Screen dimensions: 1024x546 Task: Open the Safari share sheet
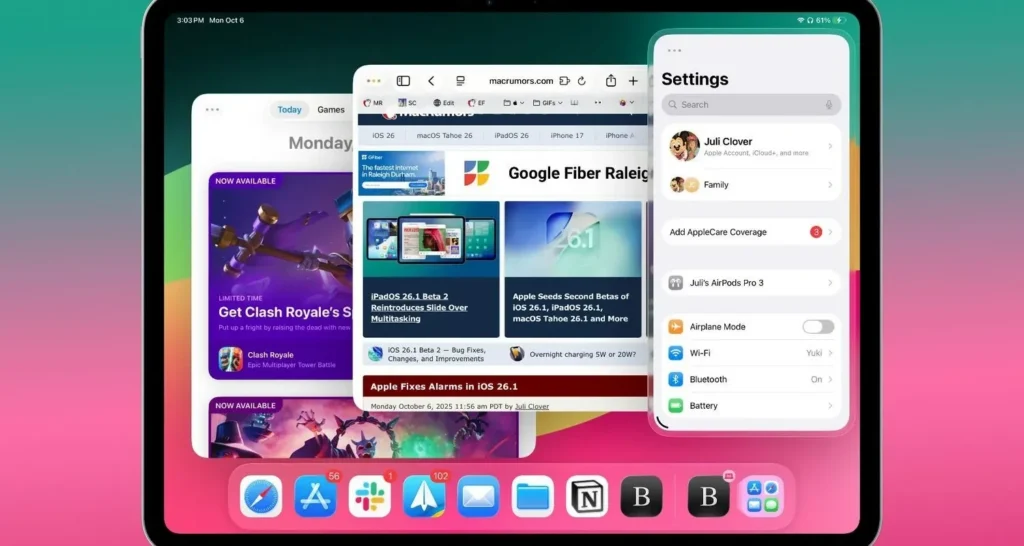tap(611, 80)
